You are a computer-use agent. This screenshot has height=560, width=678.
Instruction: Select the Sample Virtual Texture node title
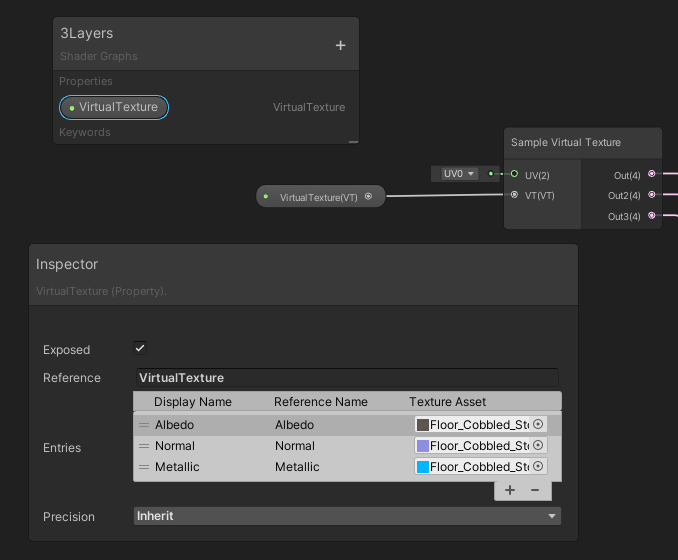coord(566,142)
